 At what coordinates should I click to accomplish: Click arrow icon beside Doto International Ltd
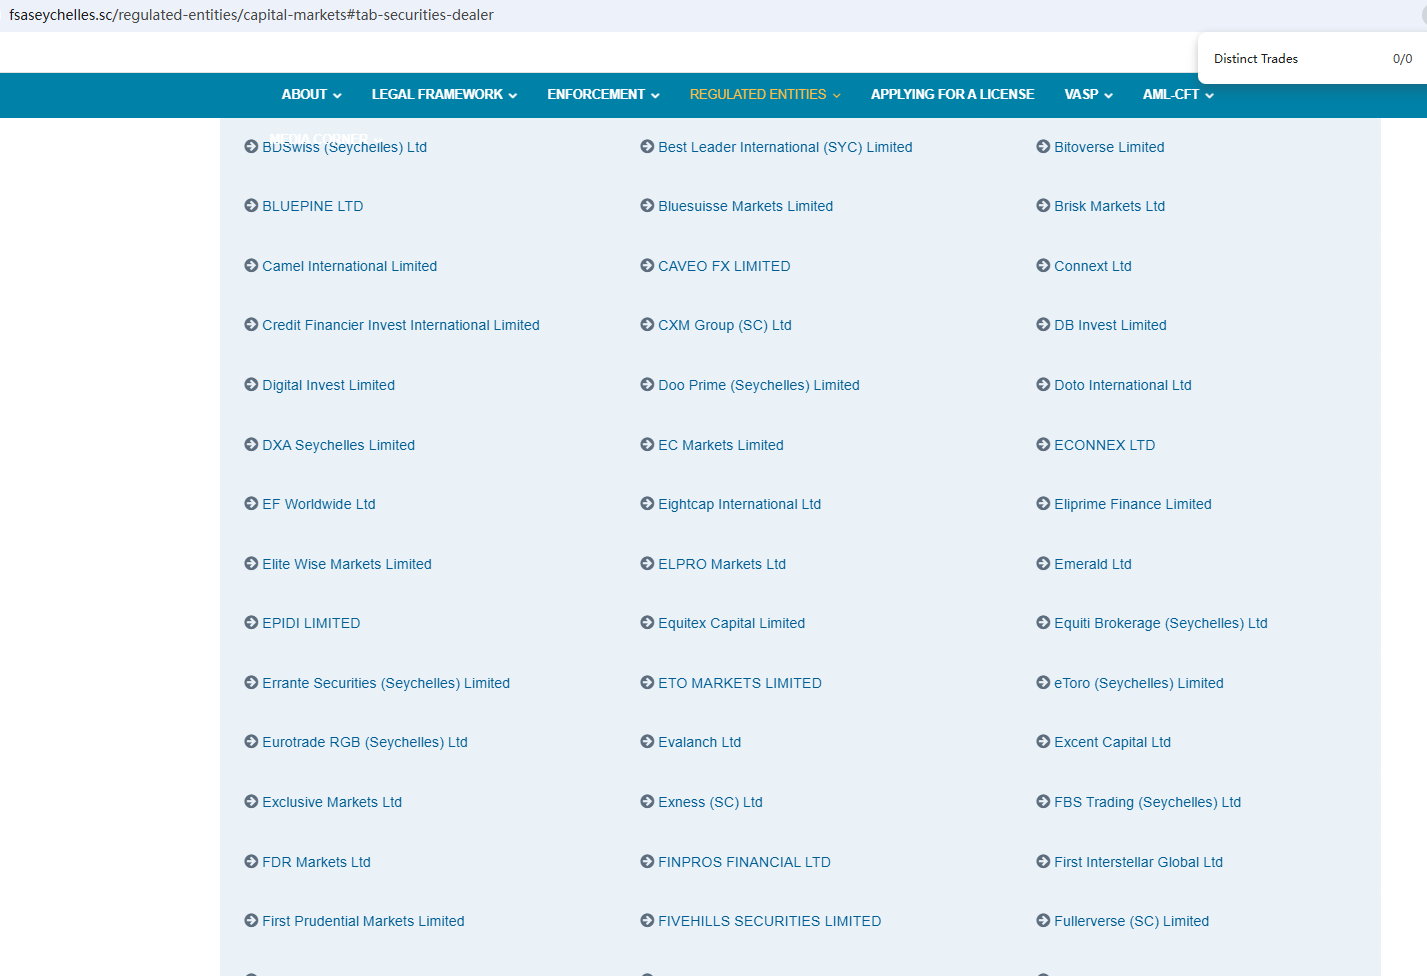(1043, 385)
